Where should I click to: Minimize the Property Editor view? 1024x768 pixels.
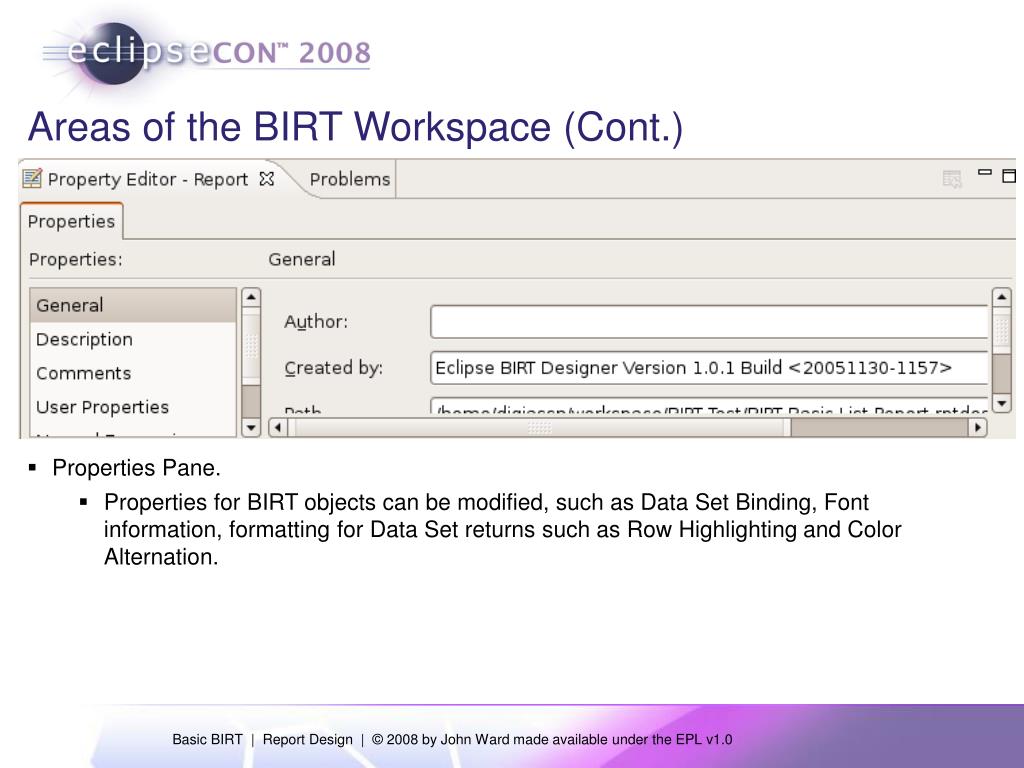(985, 172)
